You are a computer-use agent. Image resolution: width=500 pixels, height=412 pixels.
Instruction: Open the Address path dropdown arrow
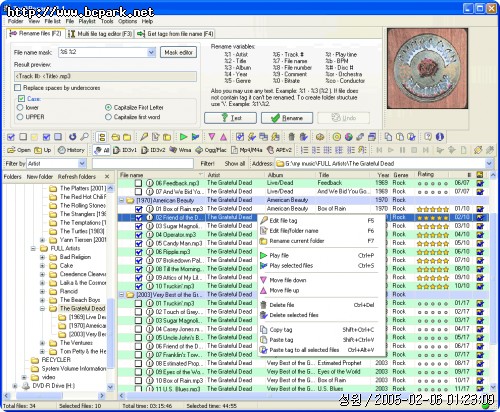[489, 164]
